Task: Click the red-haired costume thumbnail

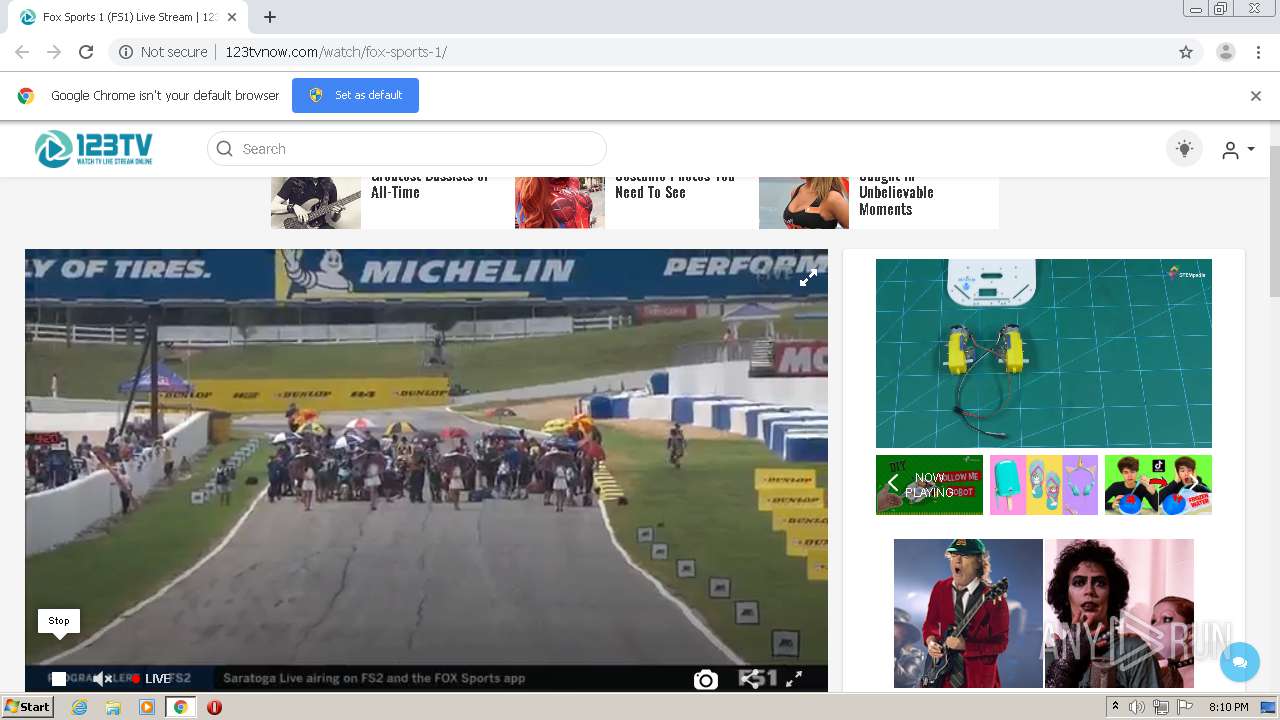Action: click(x=560, y=201)
